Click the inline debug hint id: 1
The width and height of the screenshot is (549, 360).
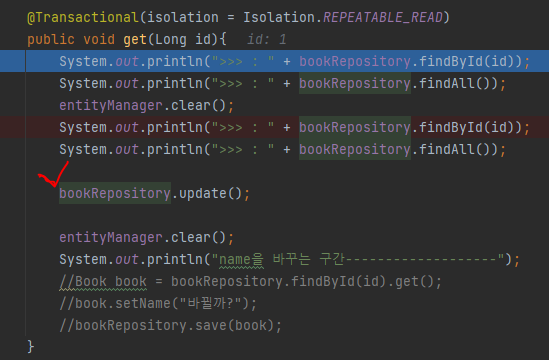tap(267, 39)
